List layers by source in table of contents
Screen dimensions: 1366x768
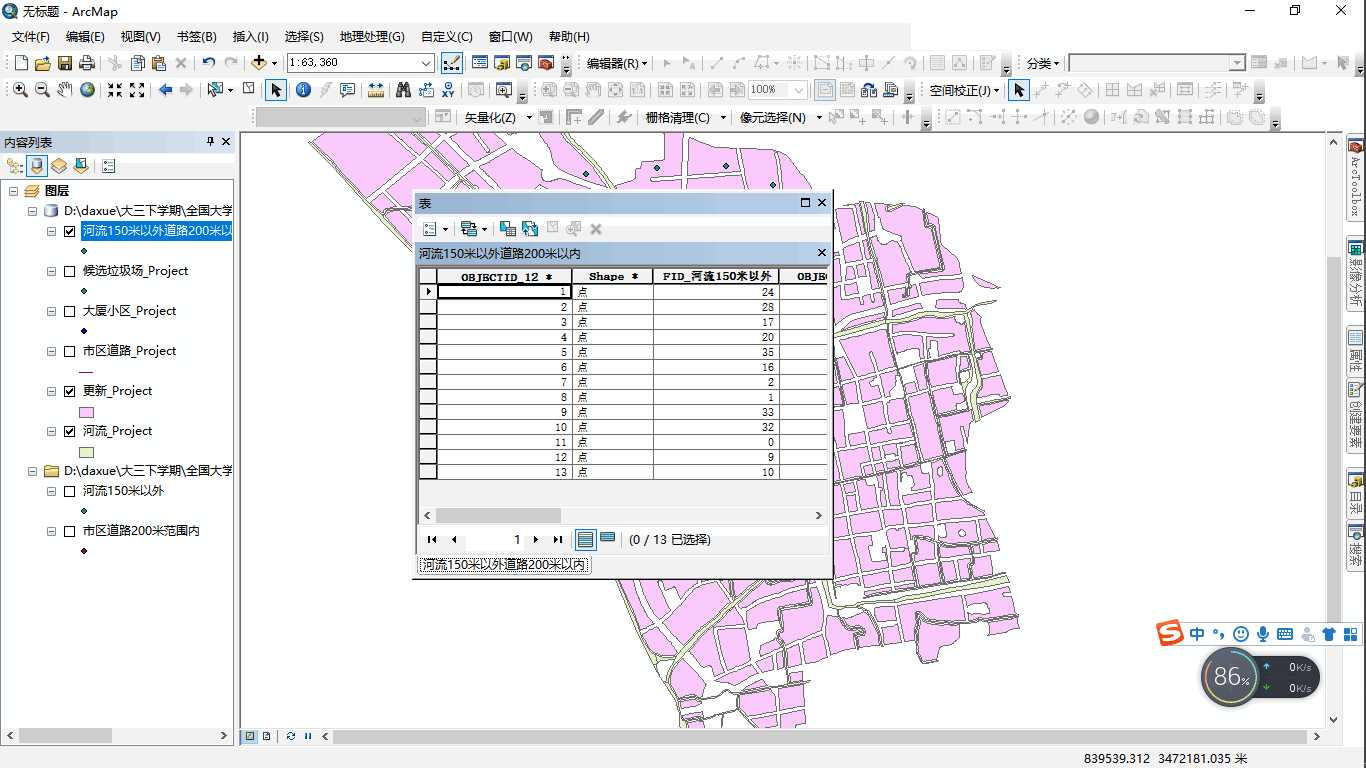click(x=37, y=166)
